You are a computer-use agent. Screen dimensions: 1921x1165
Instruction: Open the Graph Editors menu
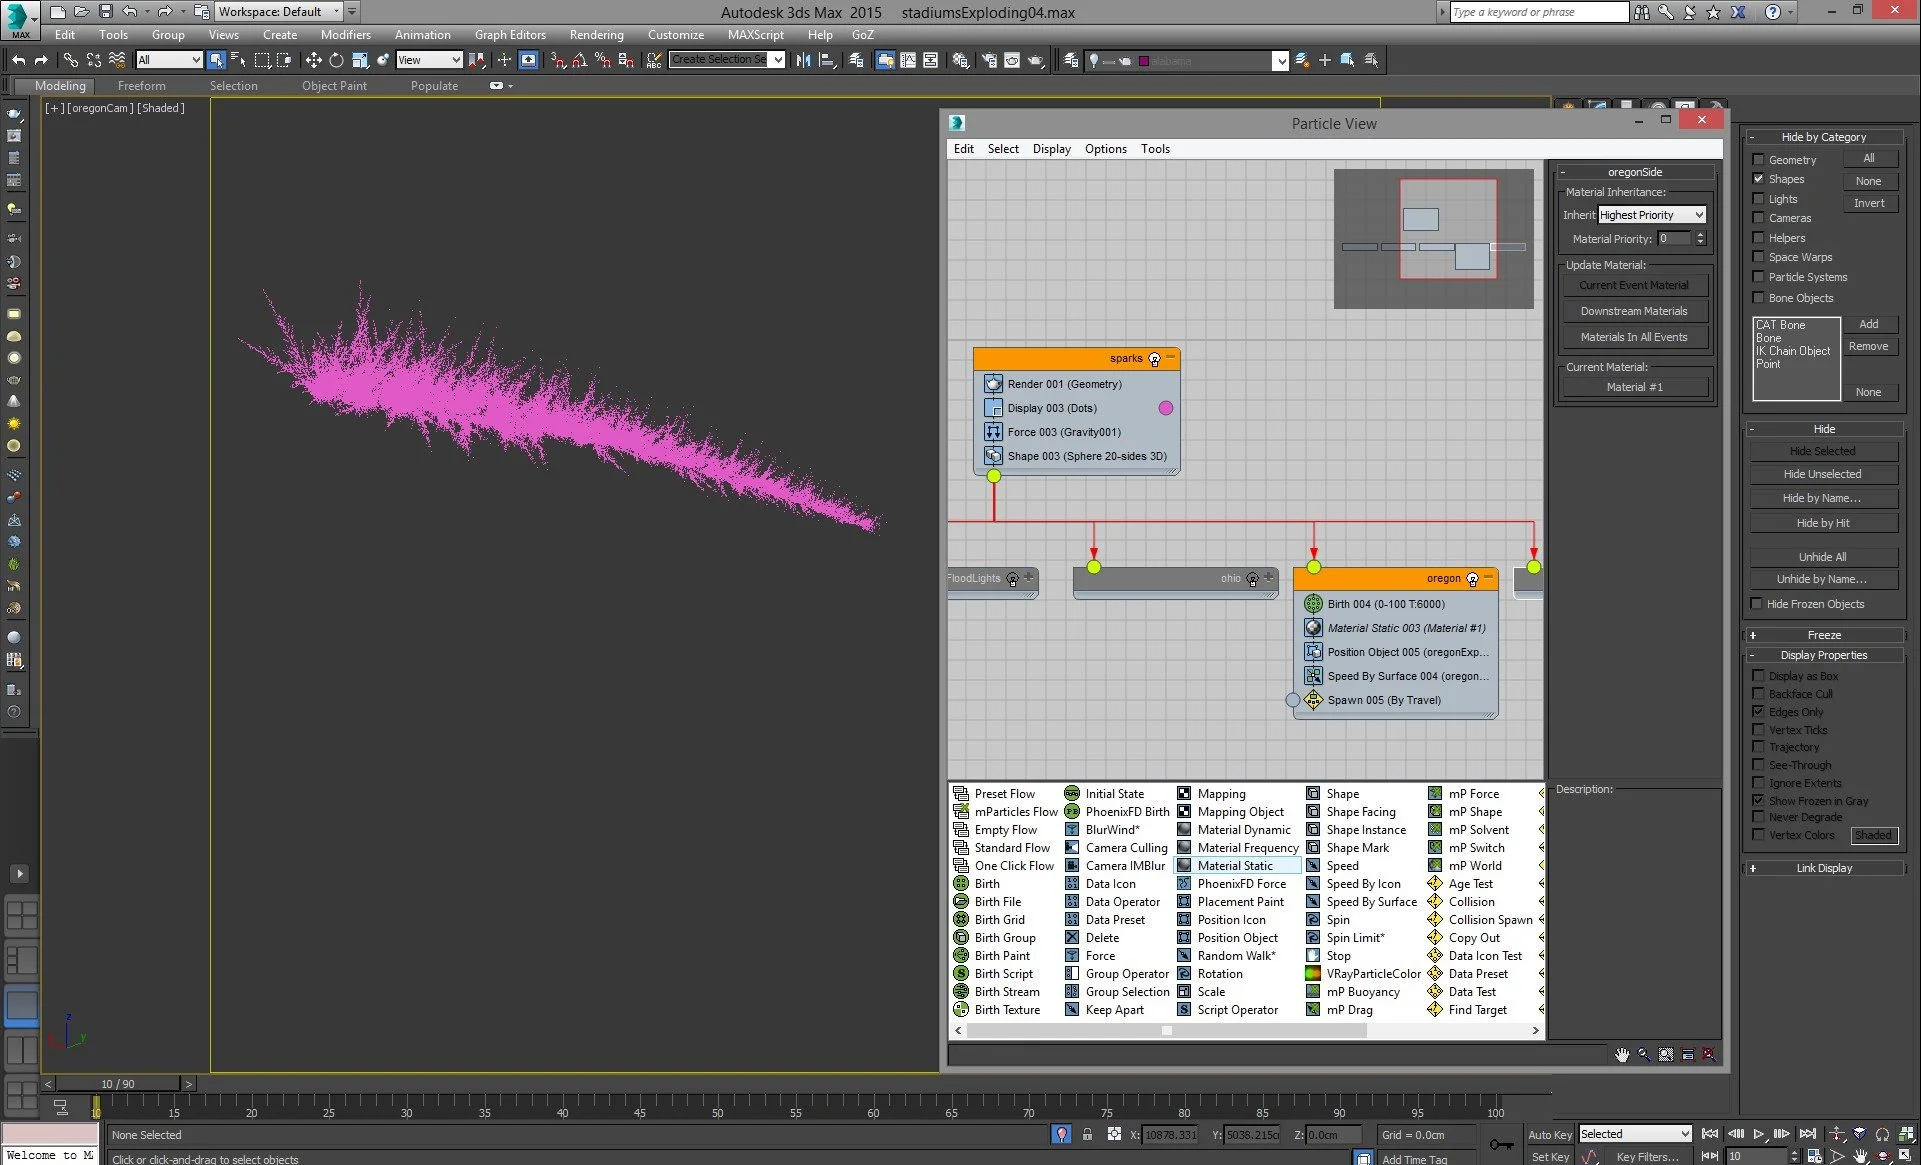(x=510, y=34)
